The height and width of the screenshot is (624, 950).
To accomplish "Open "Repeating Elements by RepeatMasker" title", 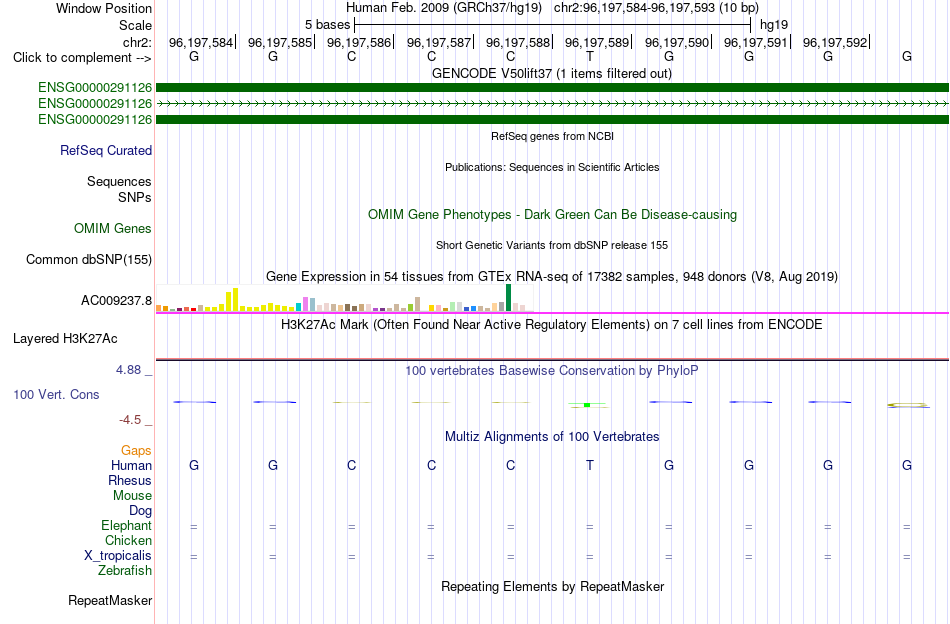I will (x=552, y=587).
